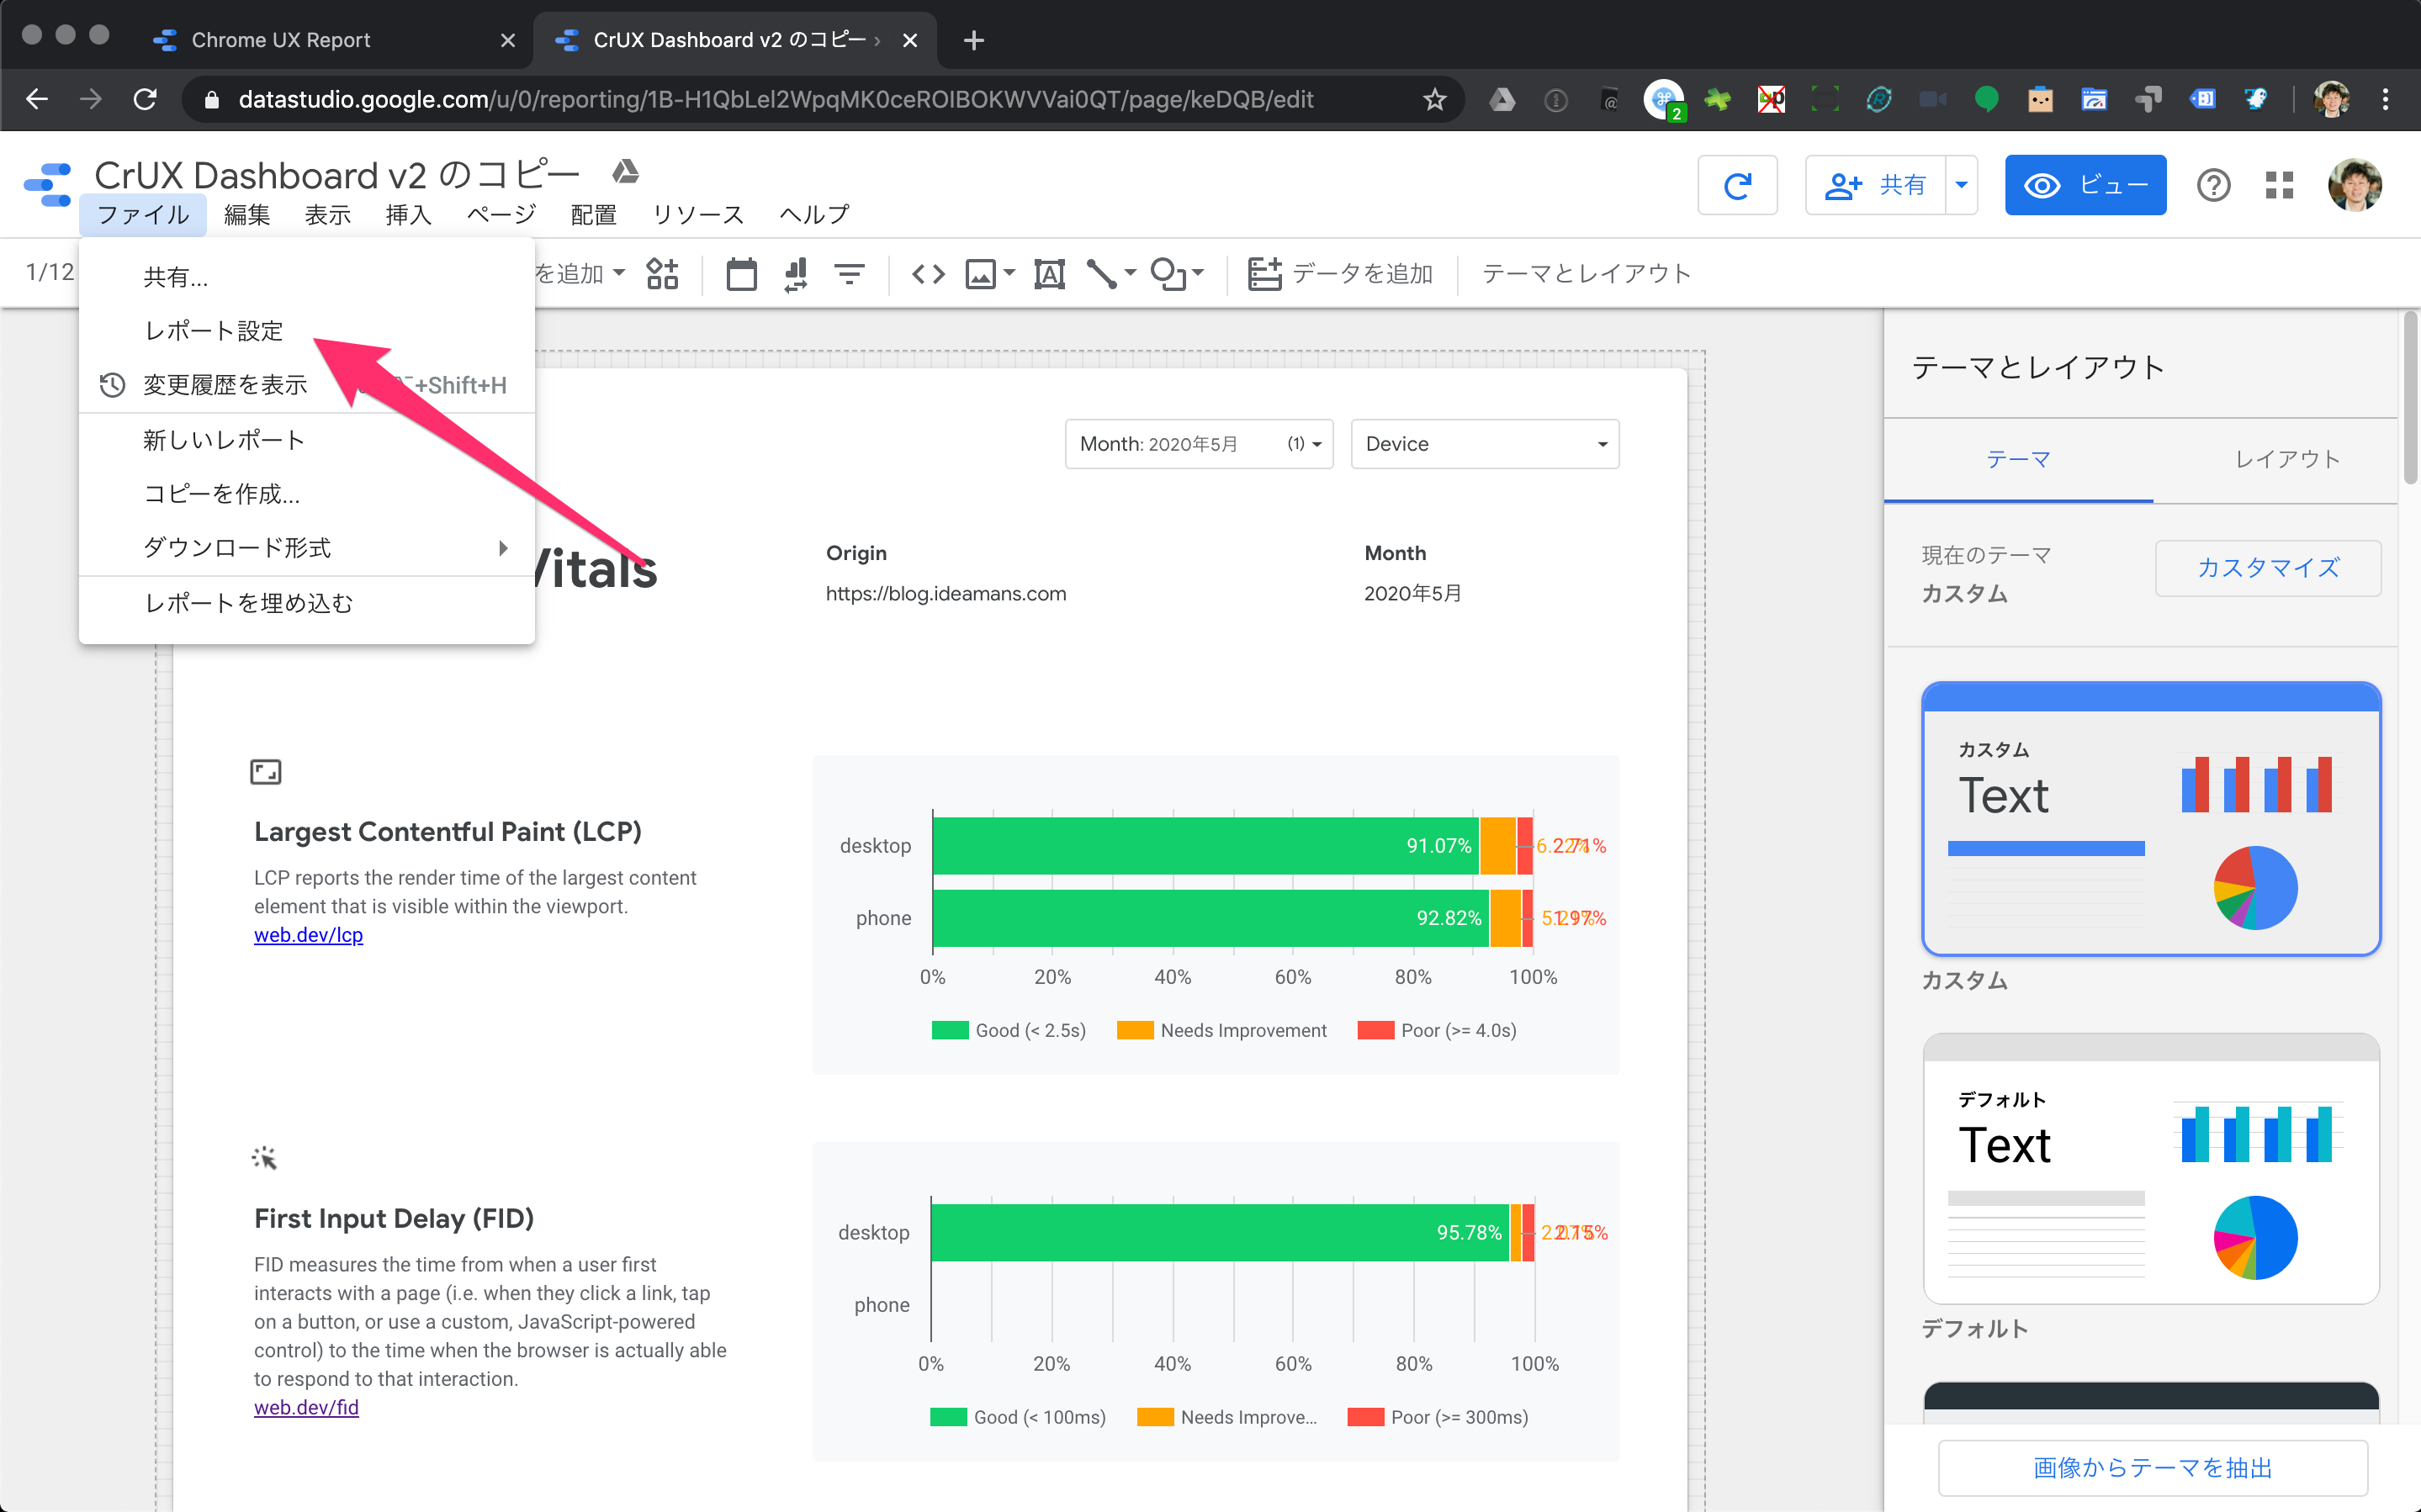The width and height of the screenshot is (2421, 1512).
Task: Open the Help menu
Action: [815, 215]
